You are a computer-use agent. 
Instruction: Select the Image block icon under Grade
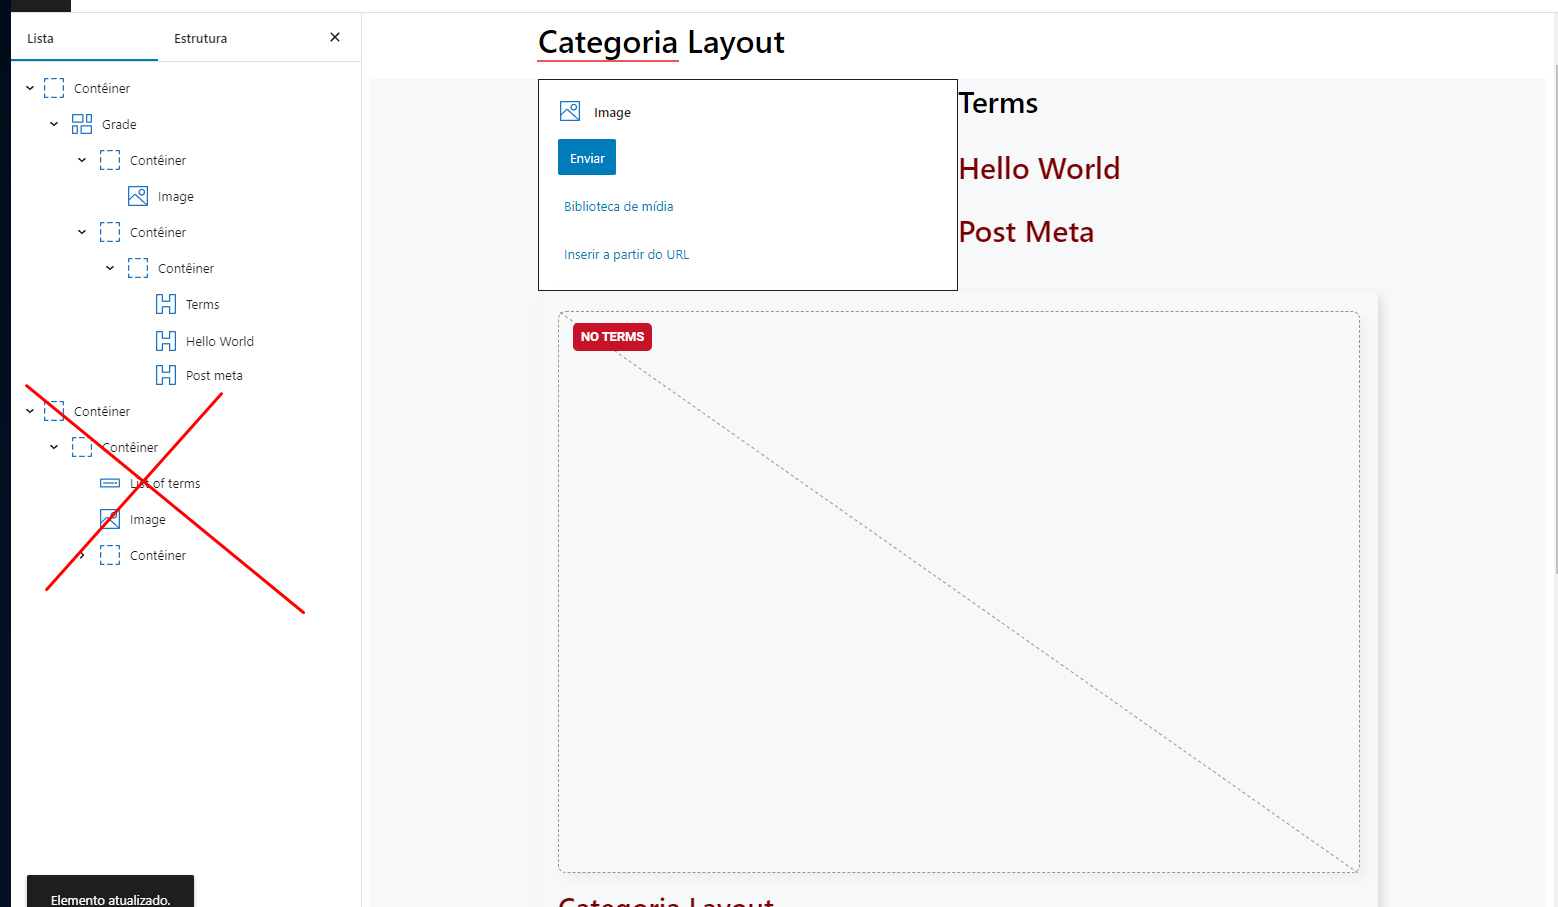click(138, 196)
